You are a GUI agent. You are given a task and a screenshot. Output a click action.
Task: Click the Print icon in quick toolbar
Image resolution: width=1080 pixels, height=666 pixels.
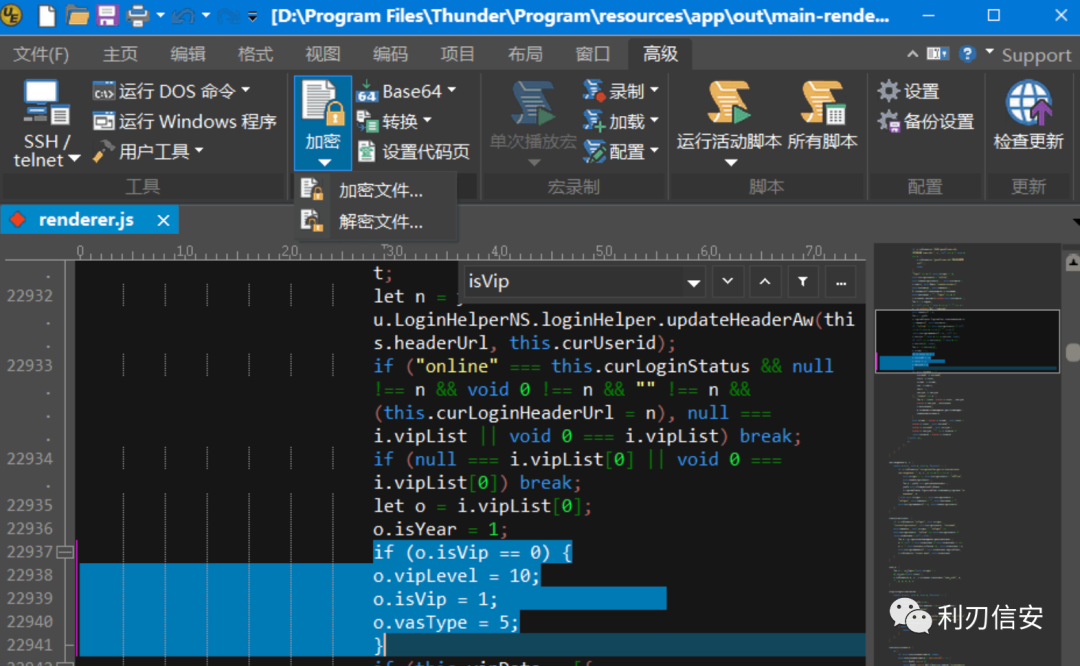tap(137, 15)
